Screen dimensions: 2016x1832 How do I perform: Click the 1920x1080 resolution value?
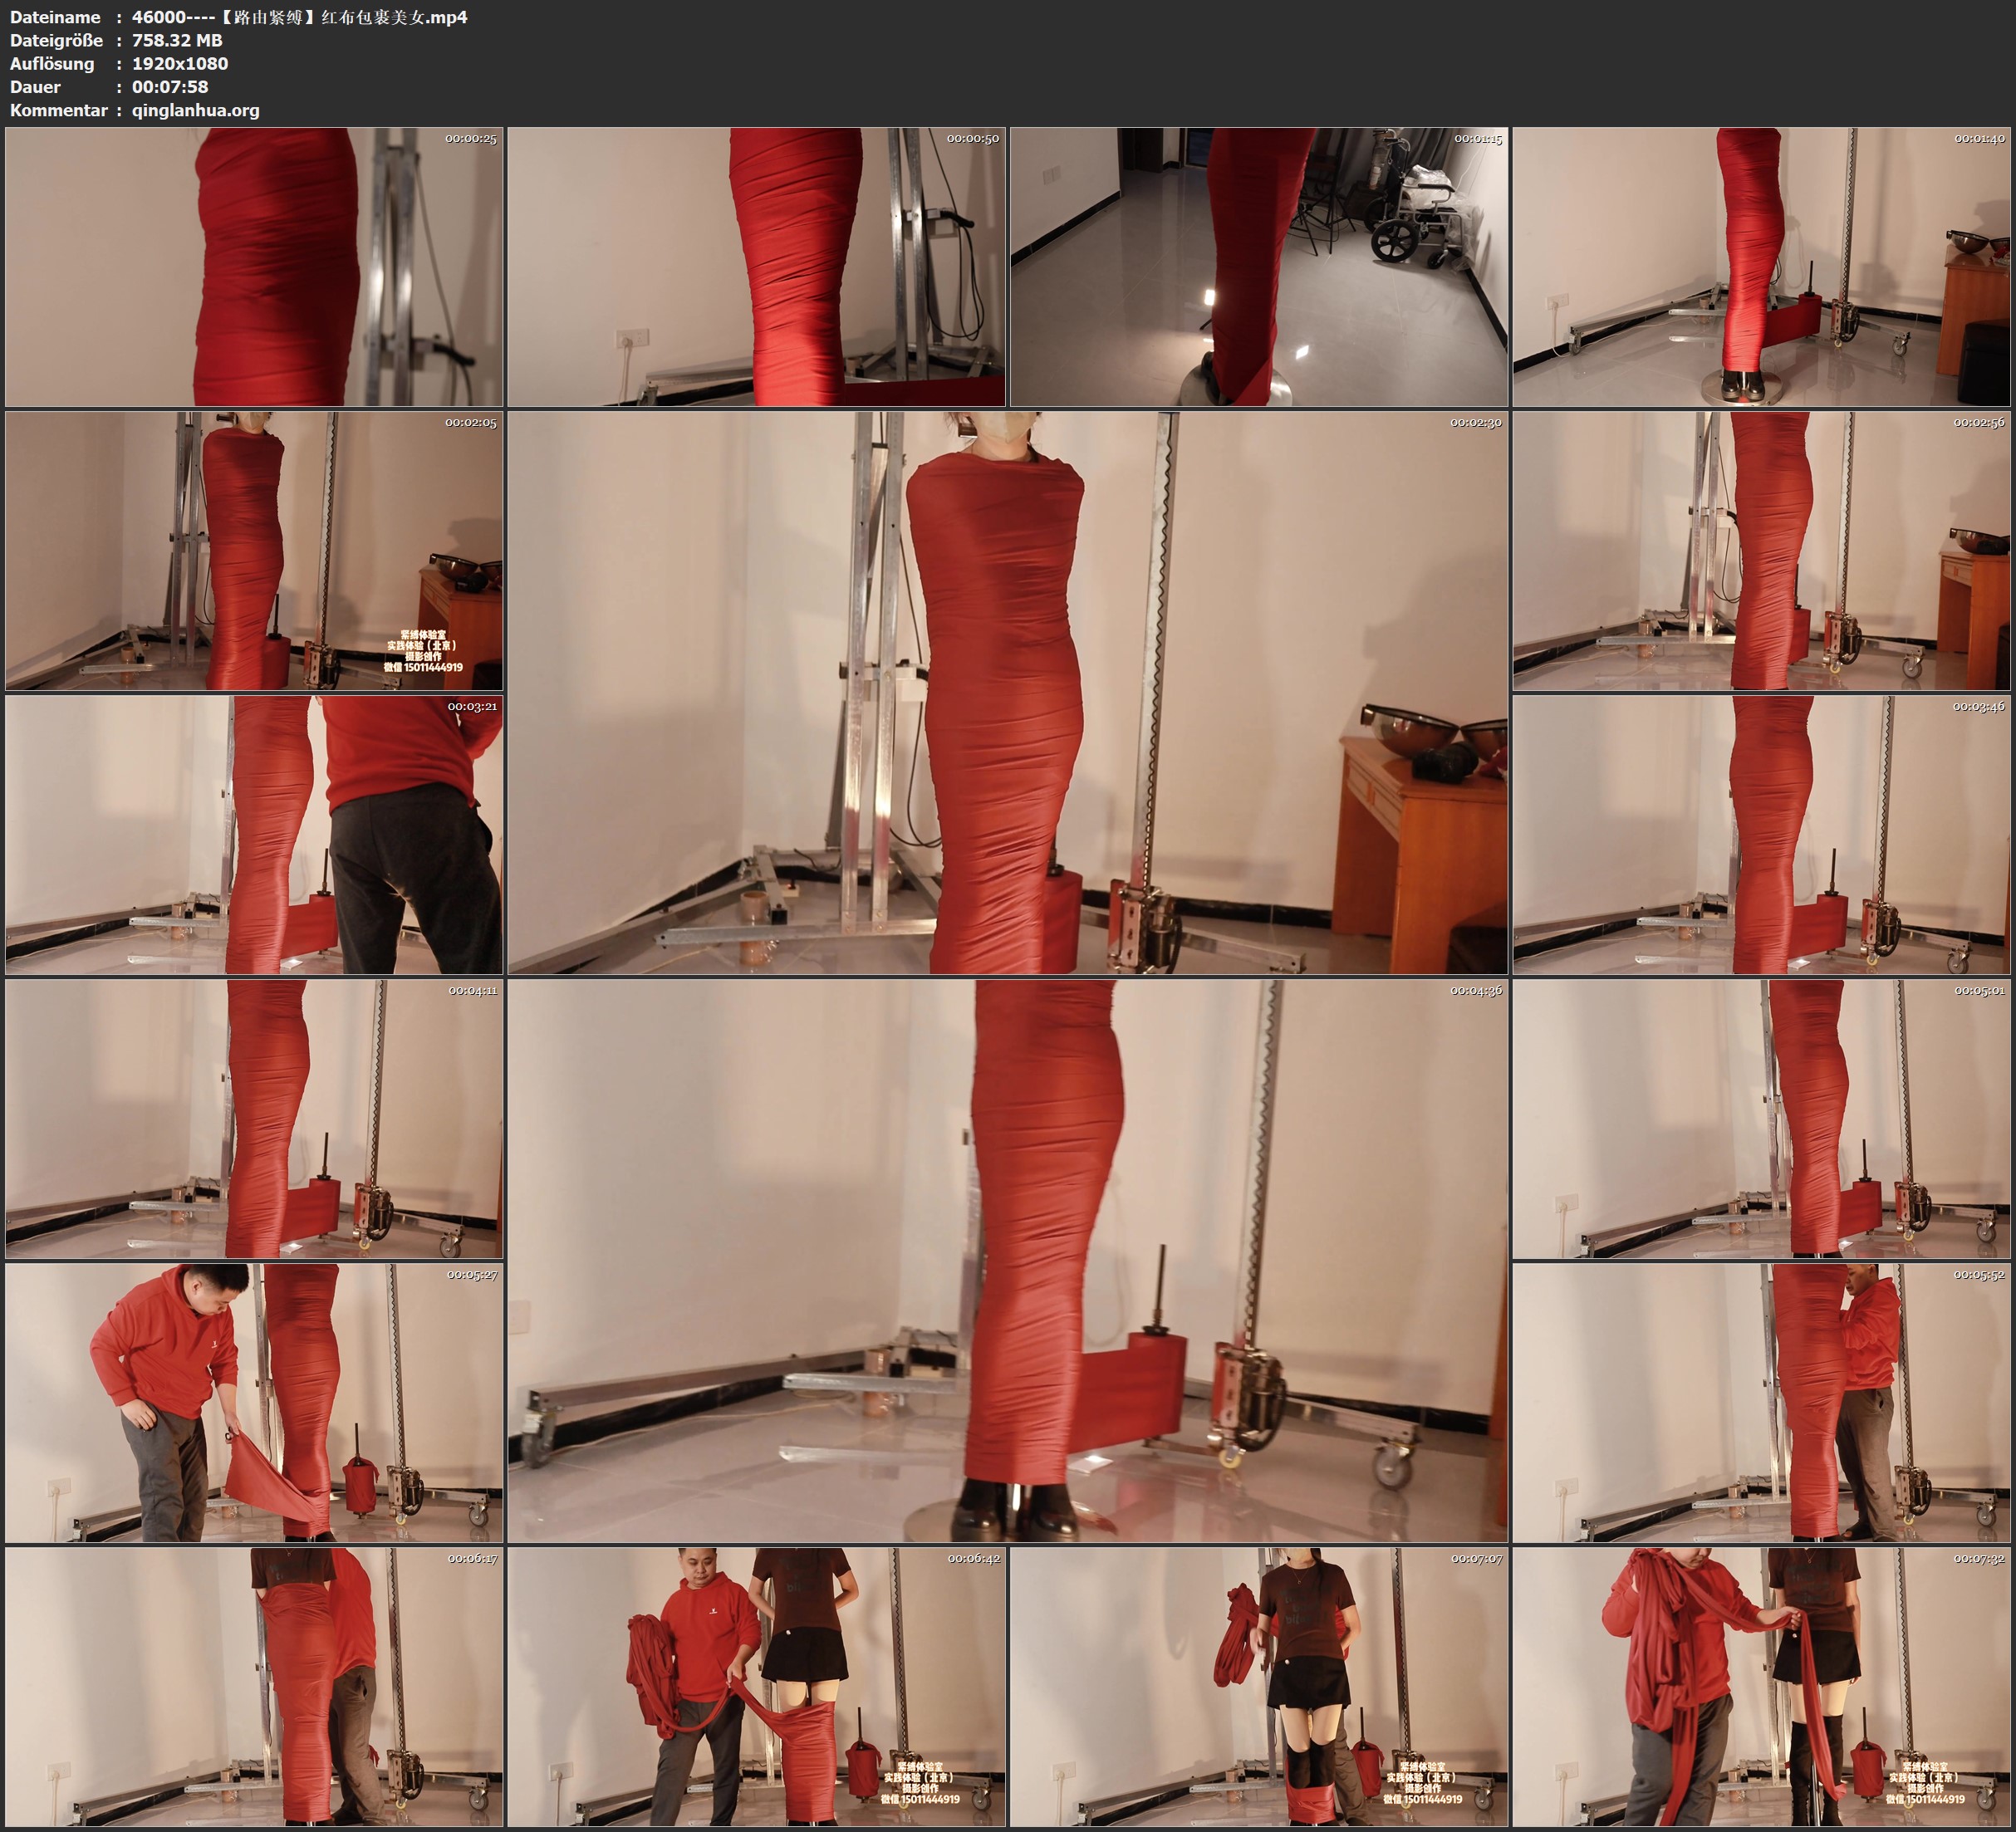click(x=180, y=63)
